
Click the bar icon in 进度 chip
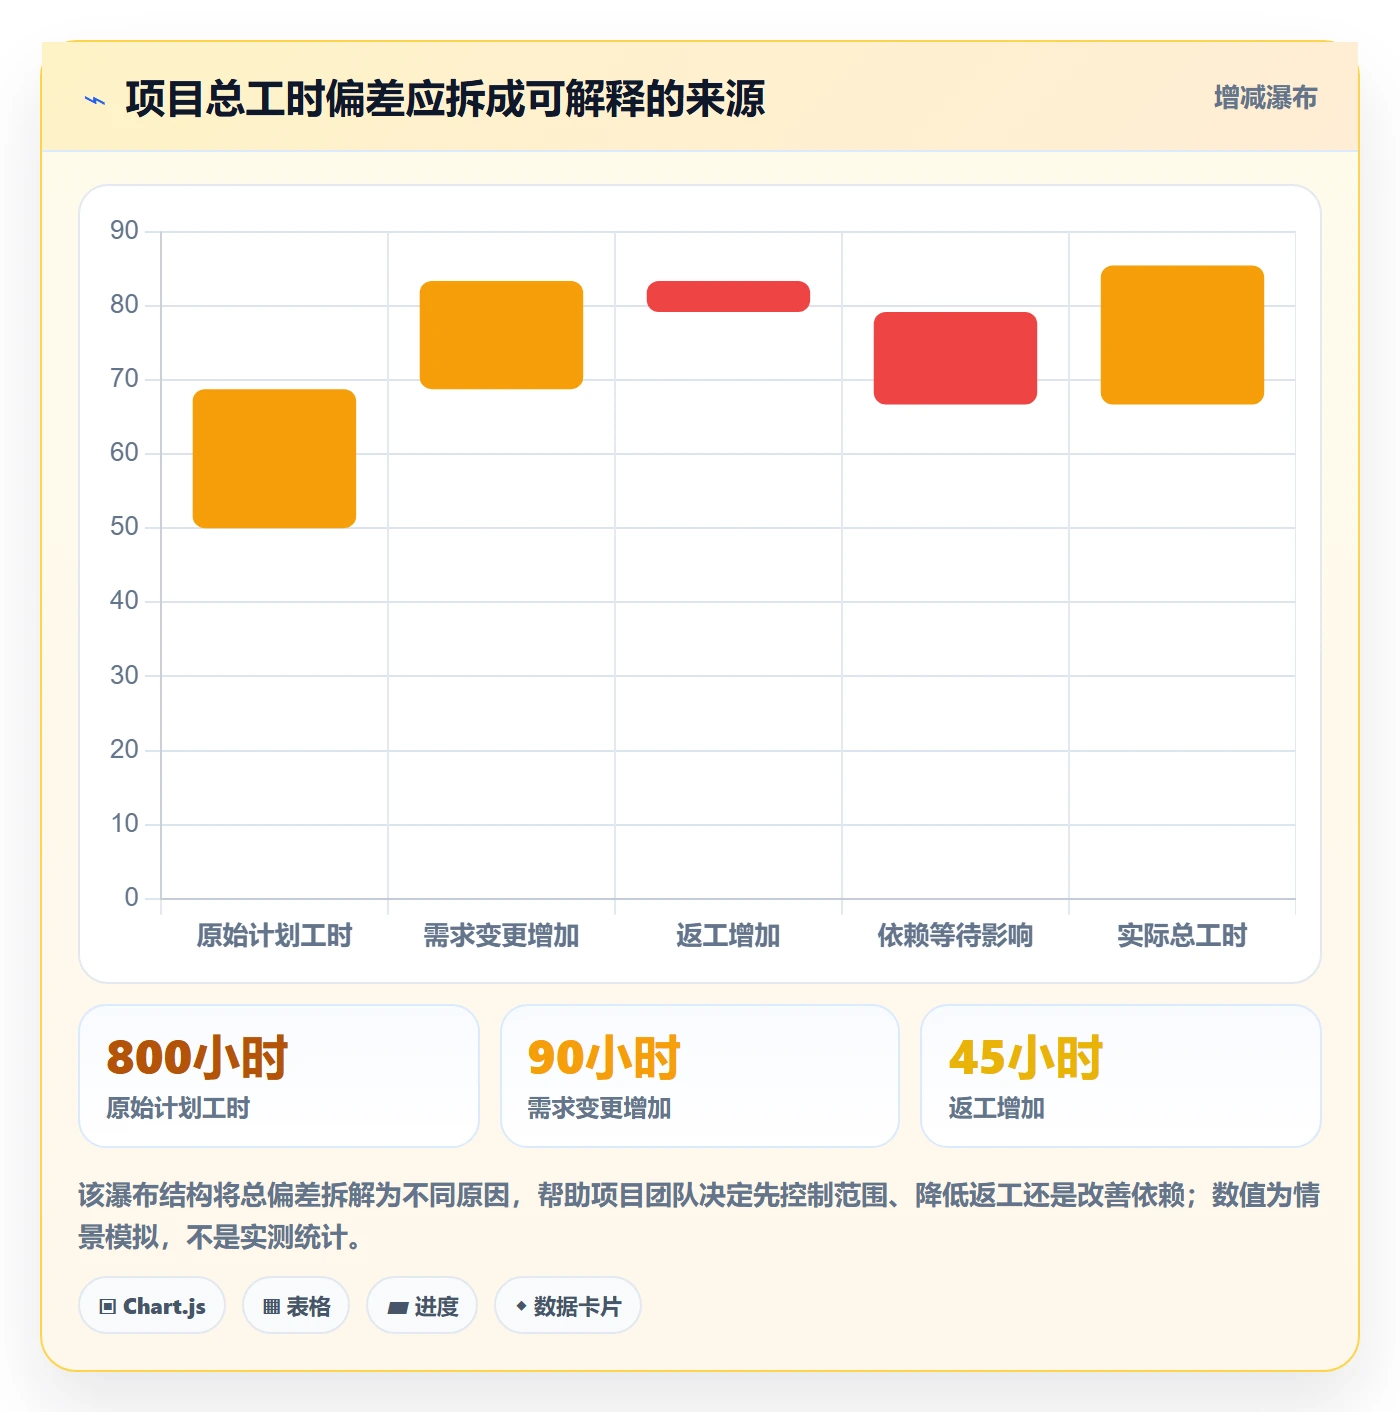pos(397,1307)
